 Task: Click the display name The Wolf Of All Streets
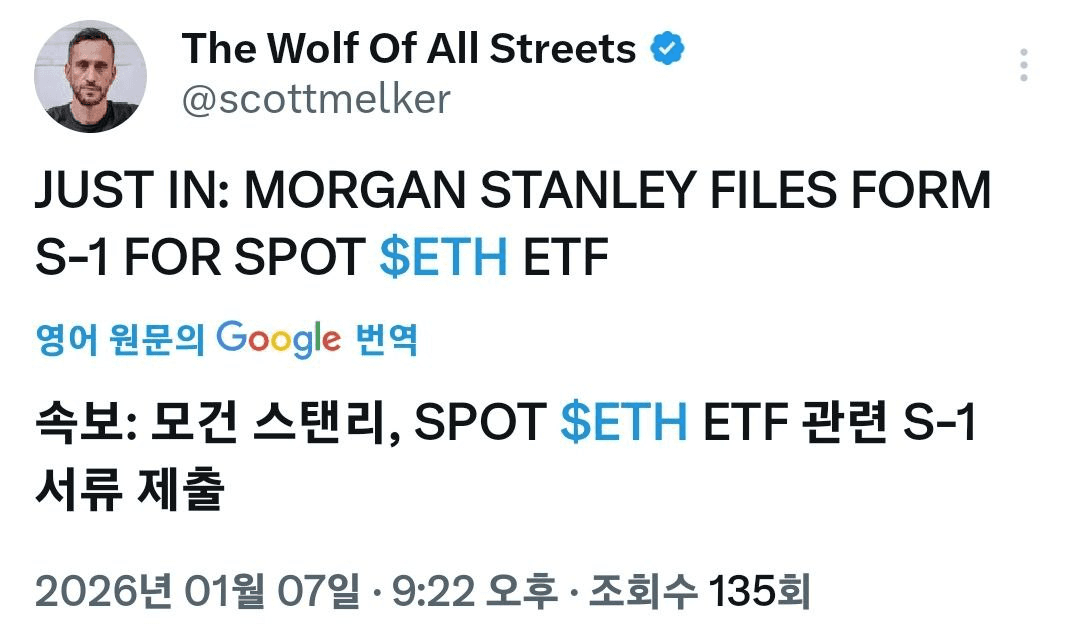coord(408,48)
